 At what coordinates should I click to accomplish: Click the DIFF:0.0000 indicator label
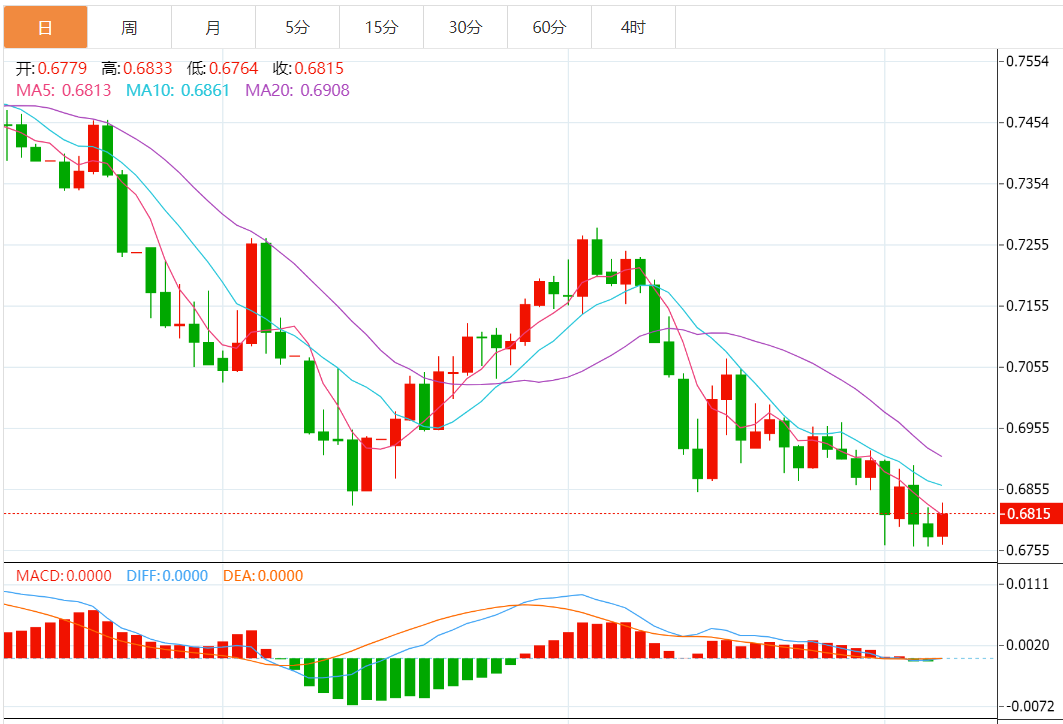coord(167,576)
